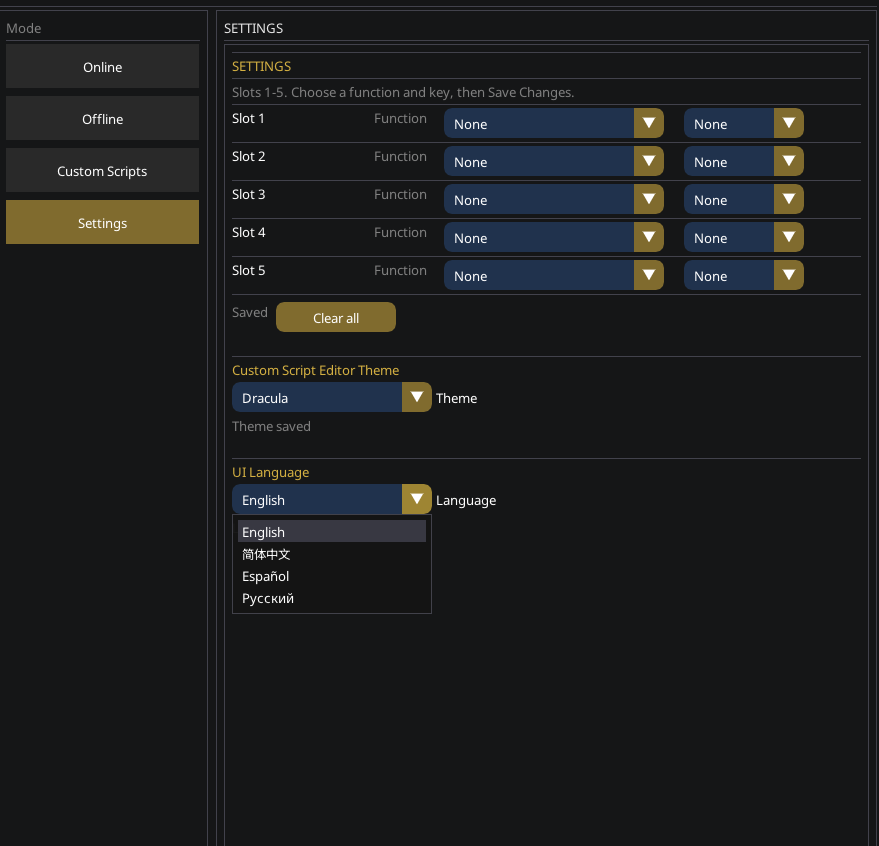The image size is (879, 846).
Task: Open the Custom Scripts section
Action: click(x=102, y=170)
